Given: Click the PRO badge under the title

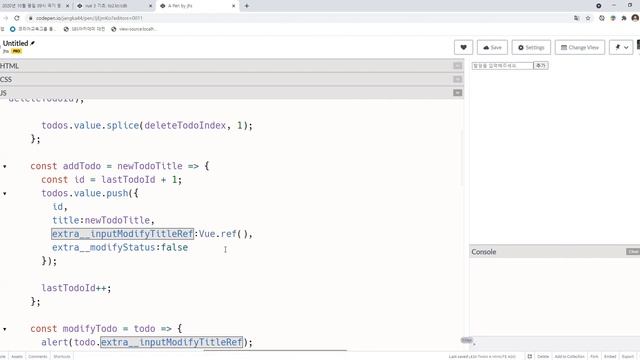Looking at the screenshot, I should (x=17, y=51).
